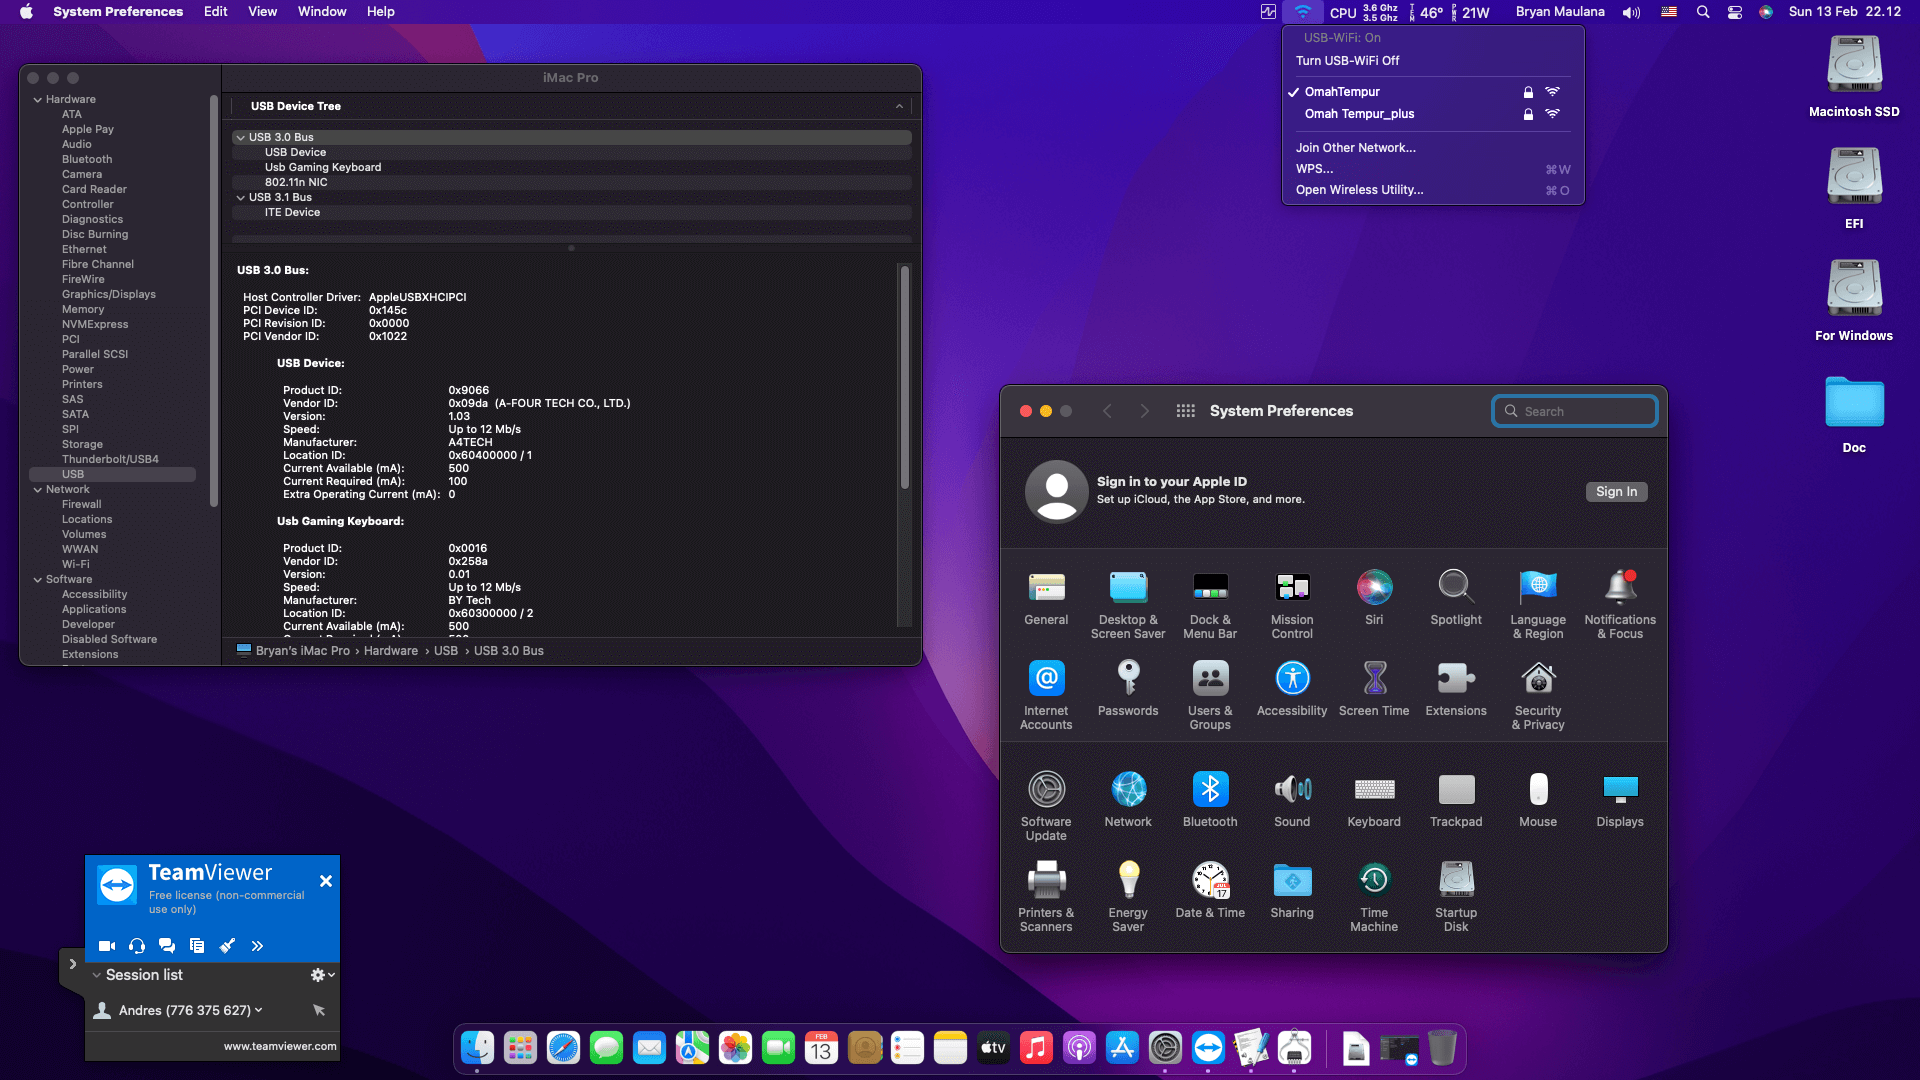
Task: Select 802.11n NIC in device tree
Action: (572, 183)
